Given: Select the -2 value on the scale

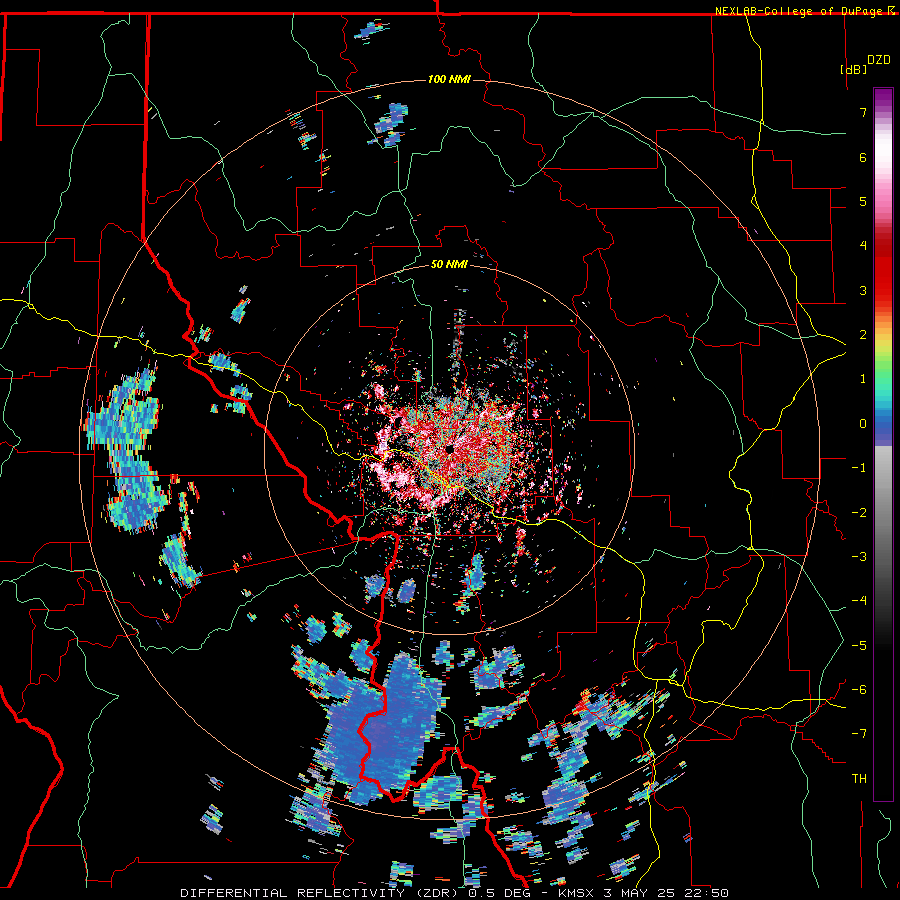Looking at the screenshot, I should pos(859,513).
